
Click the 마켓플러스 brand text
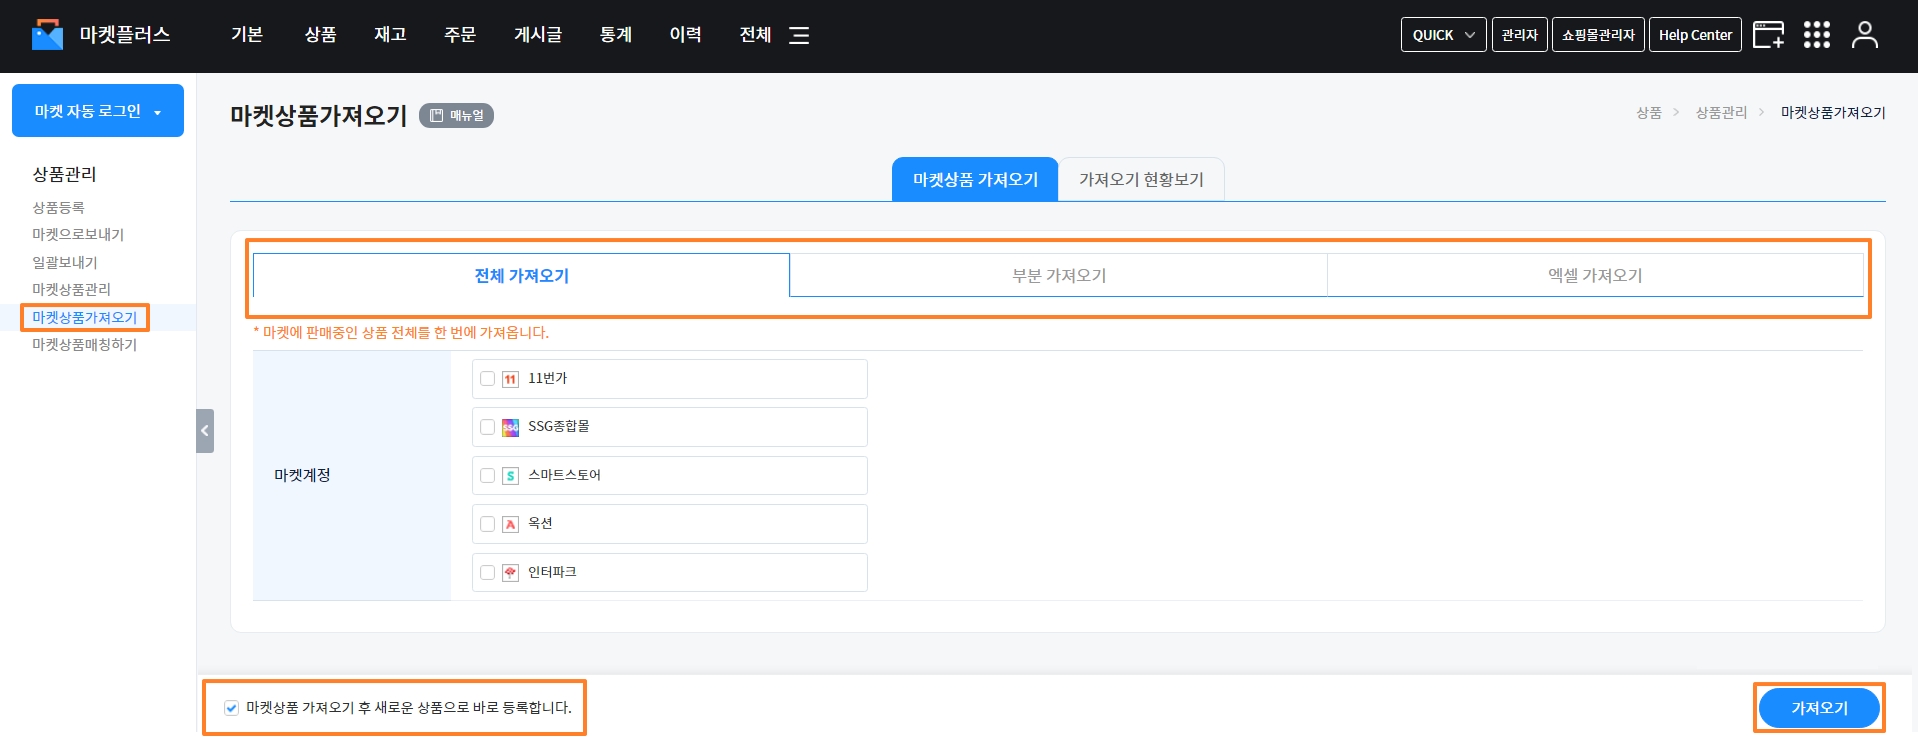tap(125, 35)
